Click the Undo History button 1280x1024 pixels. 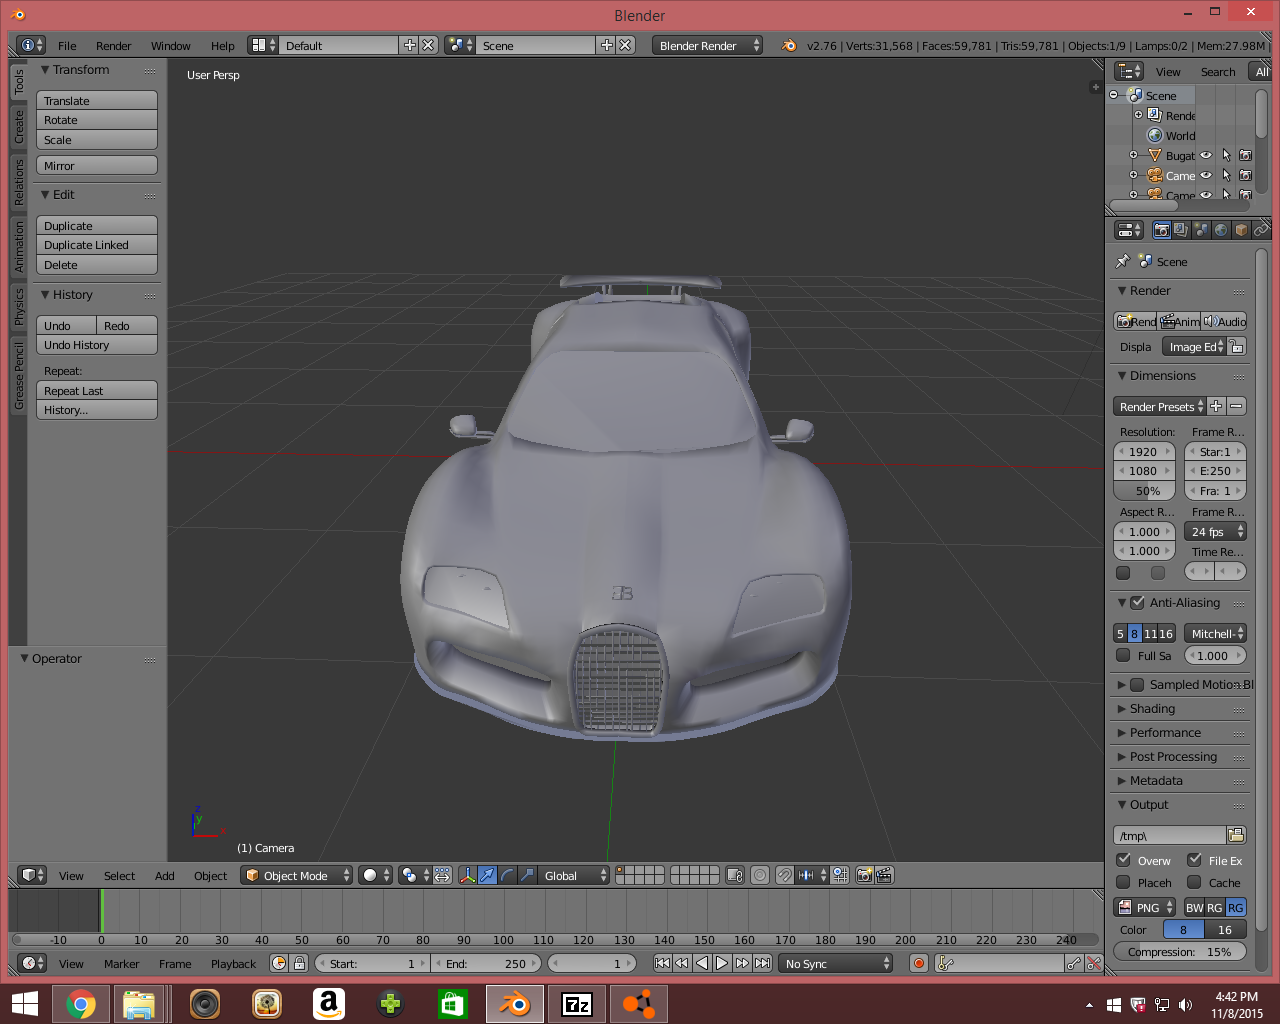(97, 345)
